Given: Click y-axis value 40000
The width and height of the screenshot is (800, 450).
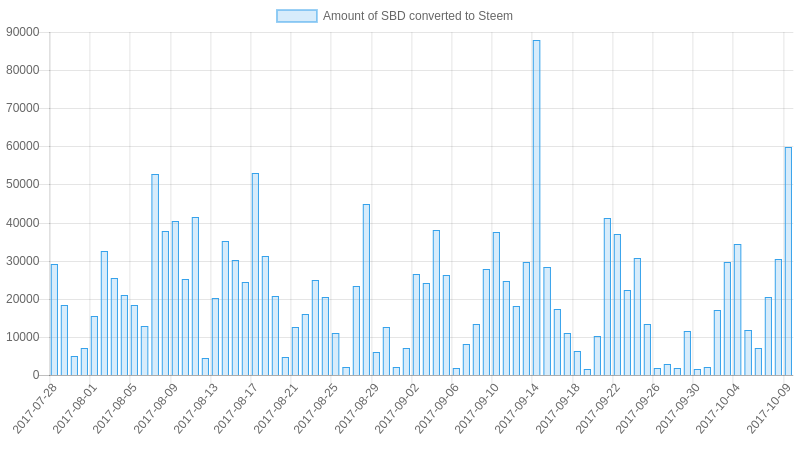Looking at the screenshot, I should (x=22, y=223).
